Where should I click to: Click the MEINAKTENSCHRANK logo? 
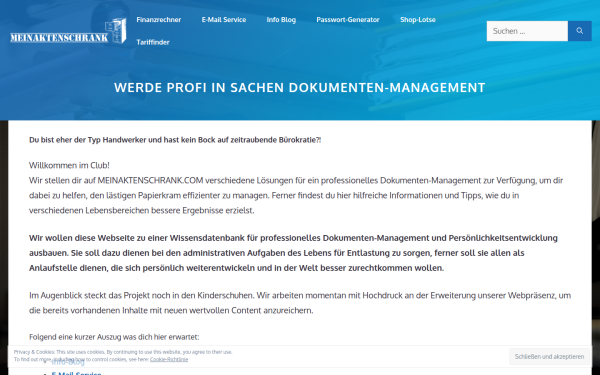click(68, 31)
